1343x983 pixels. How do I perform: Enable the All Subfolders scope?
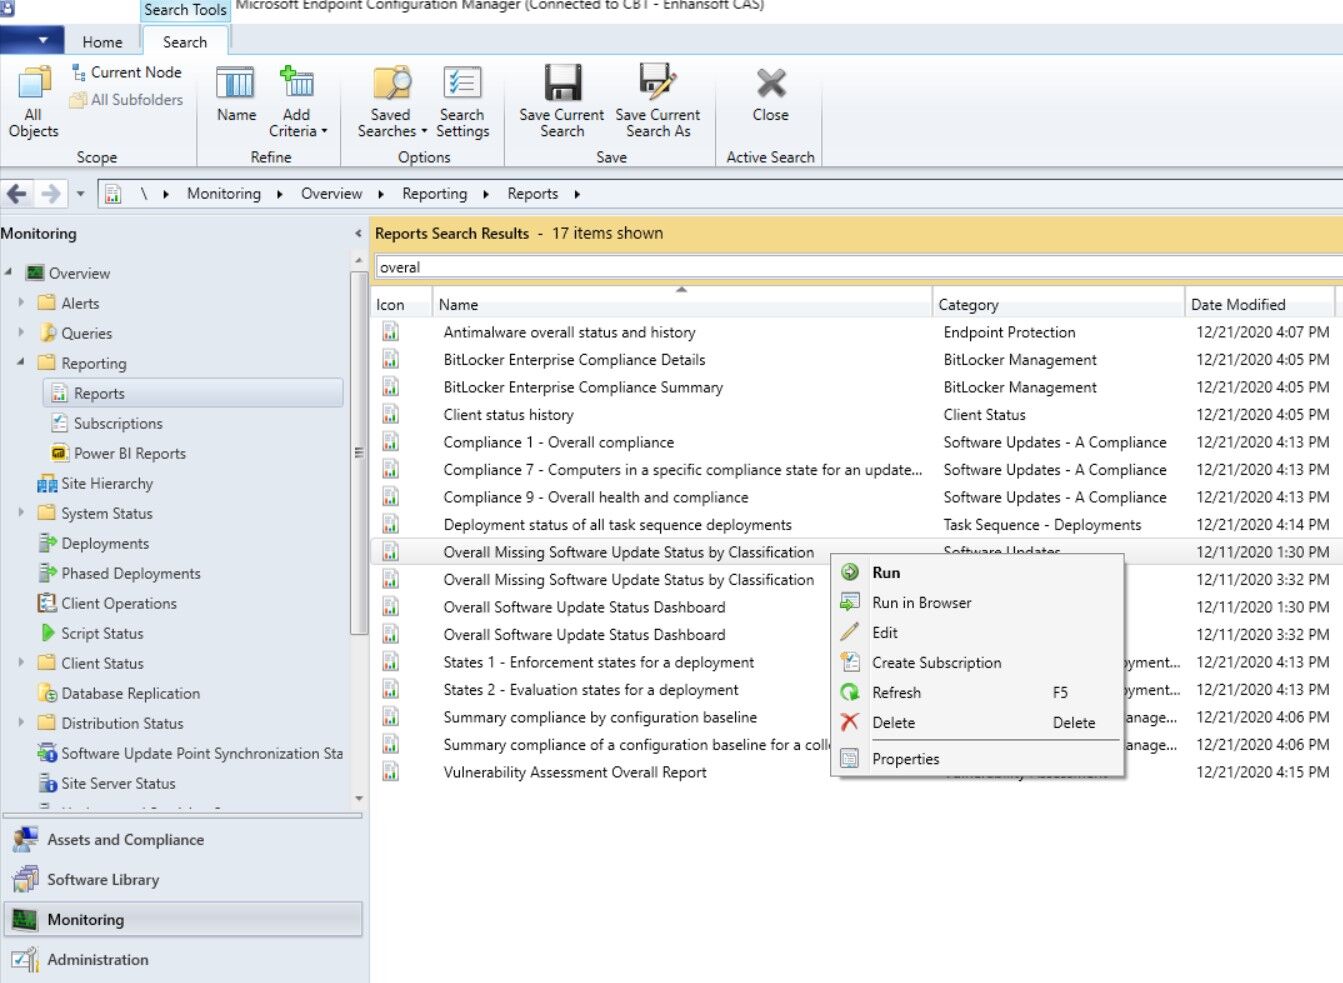click(x=126, y=99)
